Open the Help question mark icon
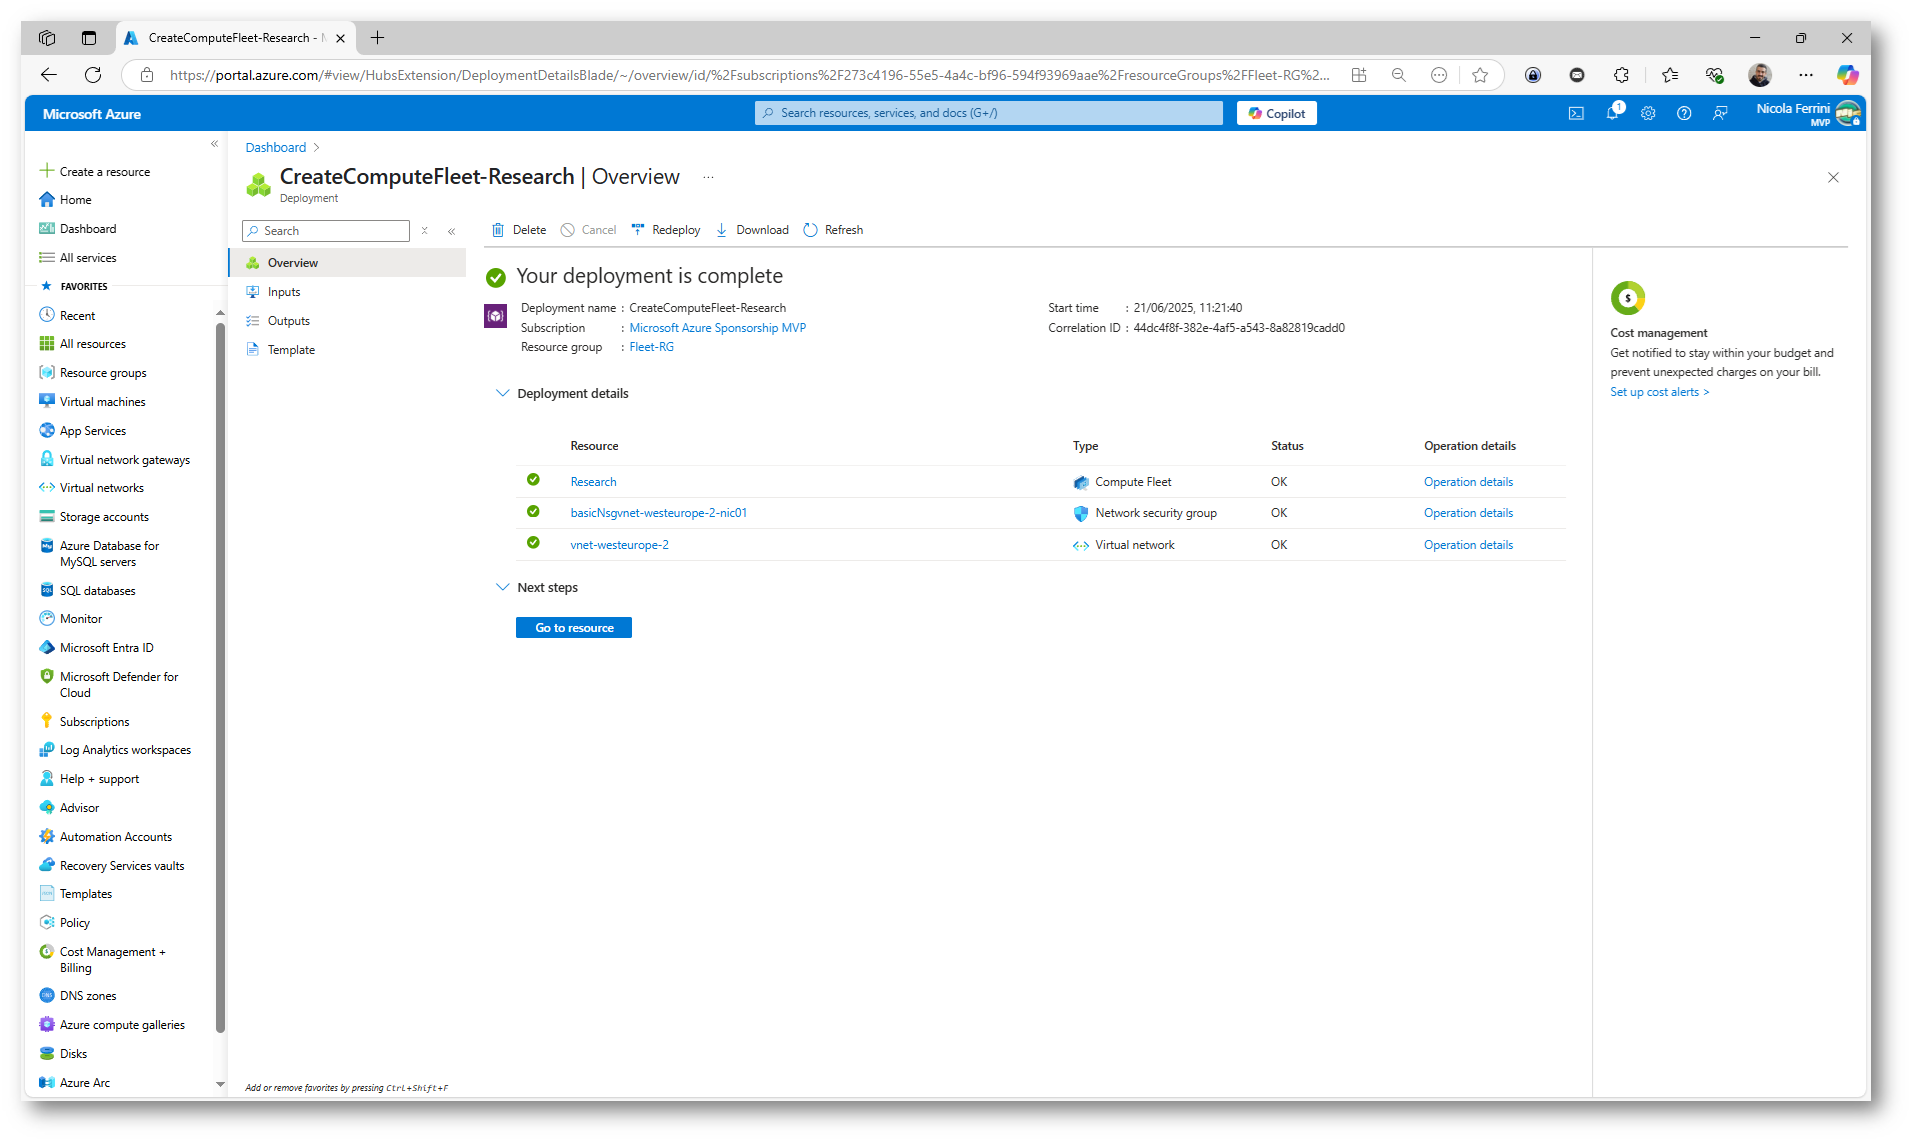 [x=1684, y=113]
